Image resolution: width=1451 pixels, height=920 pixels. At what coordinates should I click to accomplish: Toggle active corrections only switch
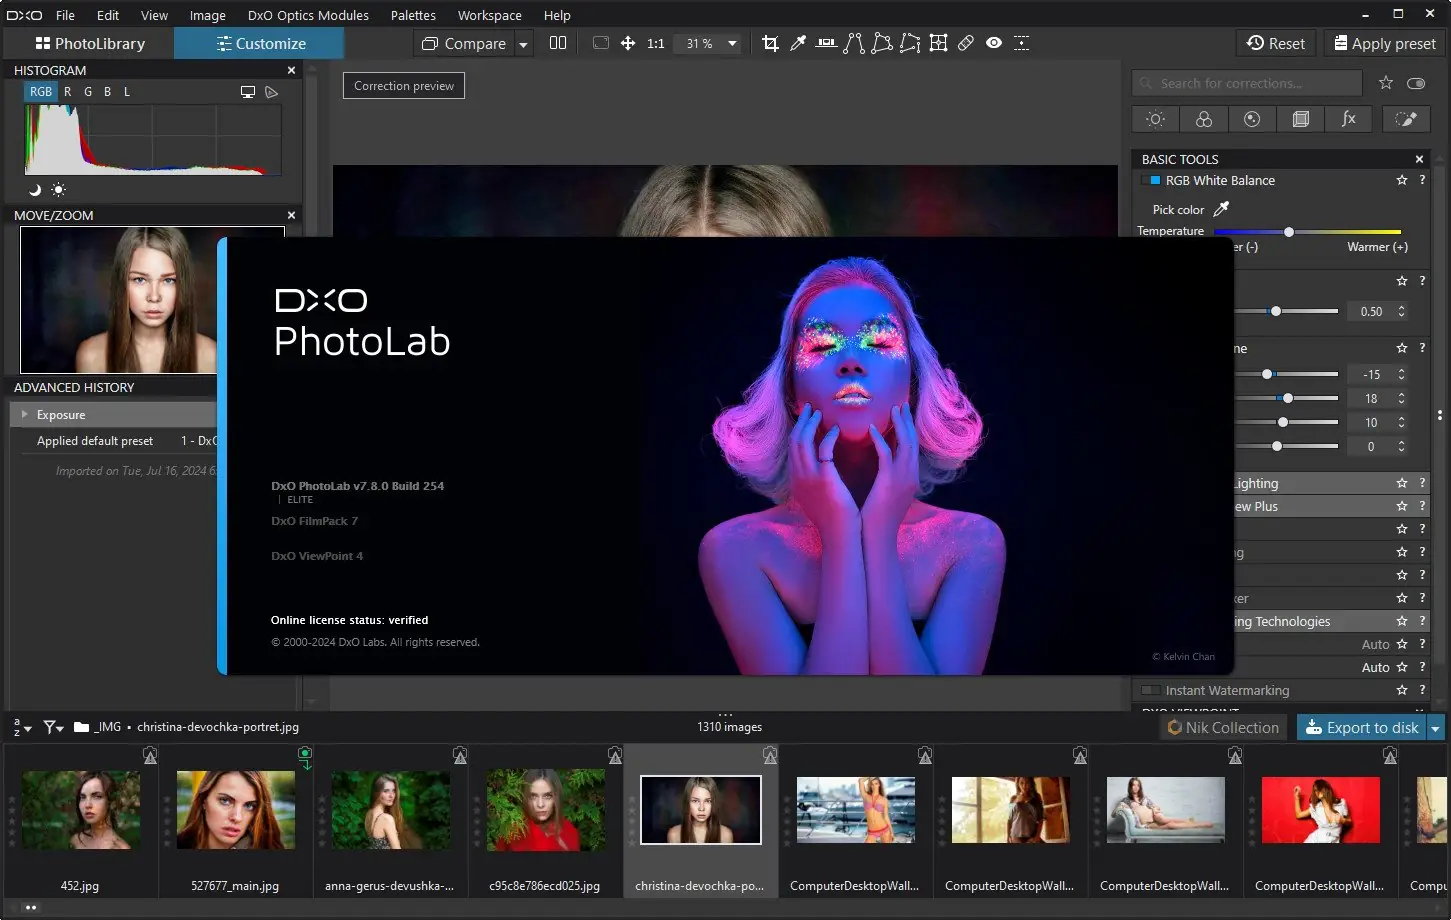(x=1415, y=83)
